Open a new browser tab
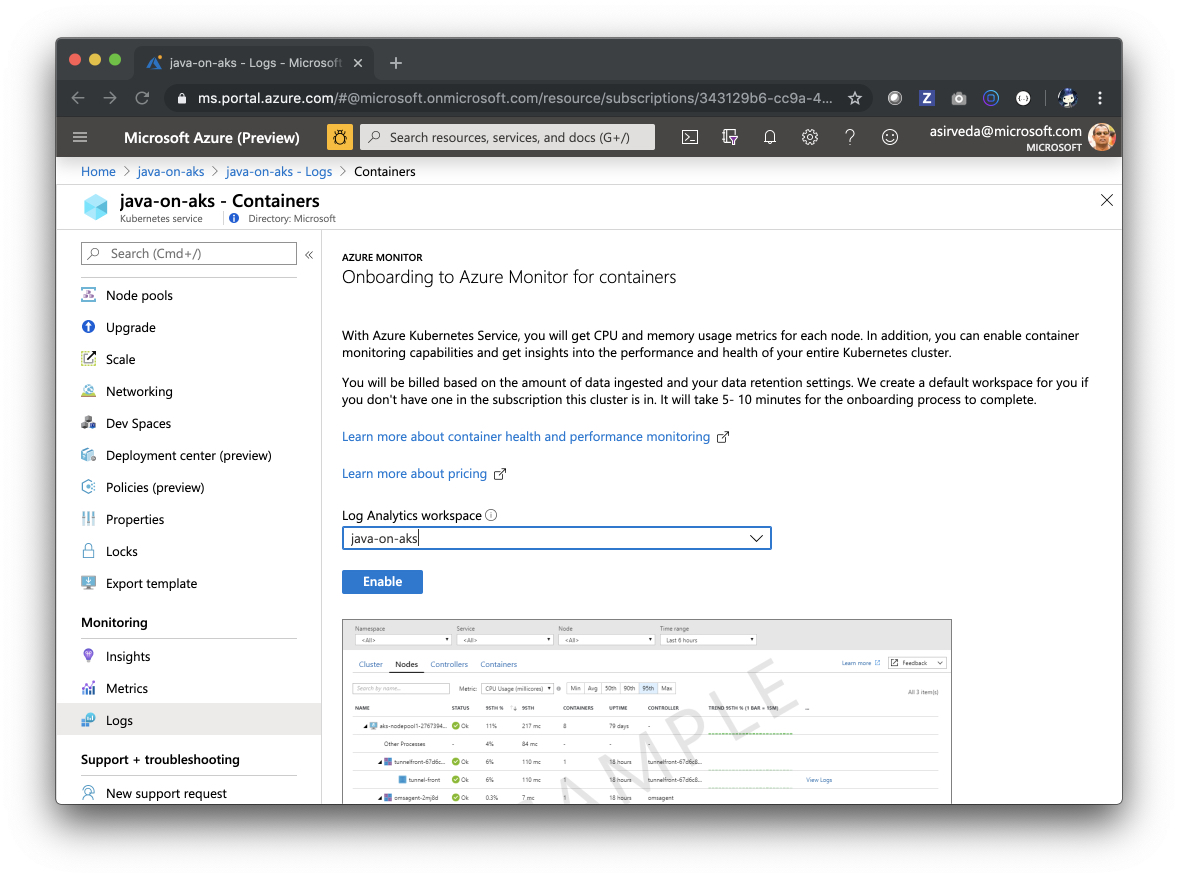1178x878 pixels. (396, 63)
